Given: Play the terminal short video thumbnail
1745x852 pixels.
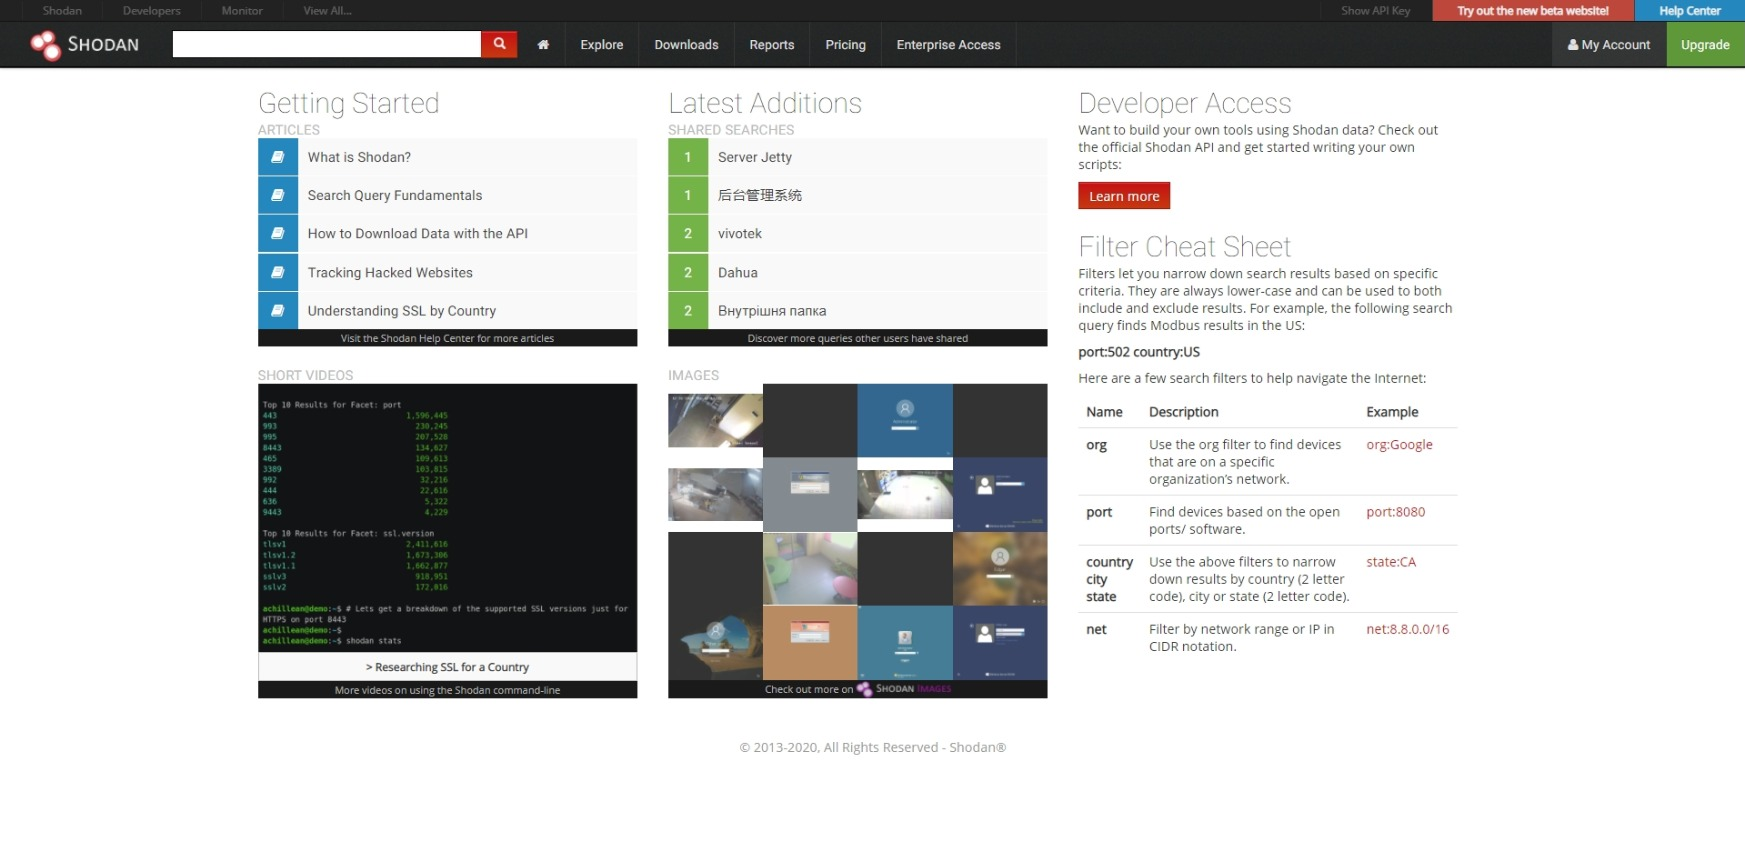Looking at the screenshot, I should (447, 518).
